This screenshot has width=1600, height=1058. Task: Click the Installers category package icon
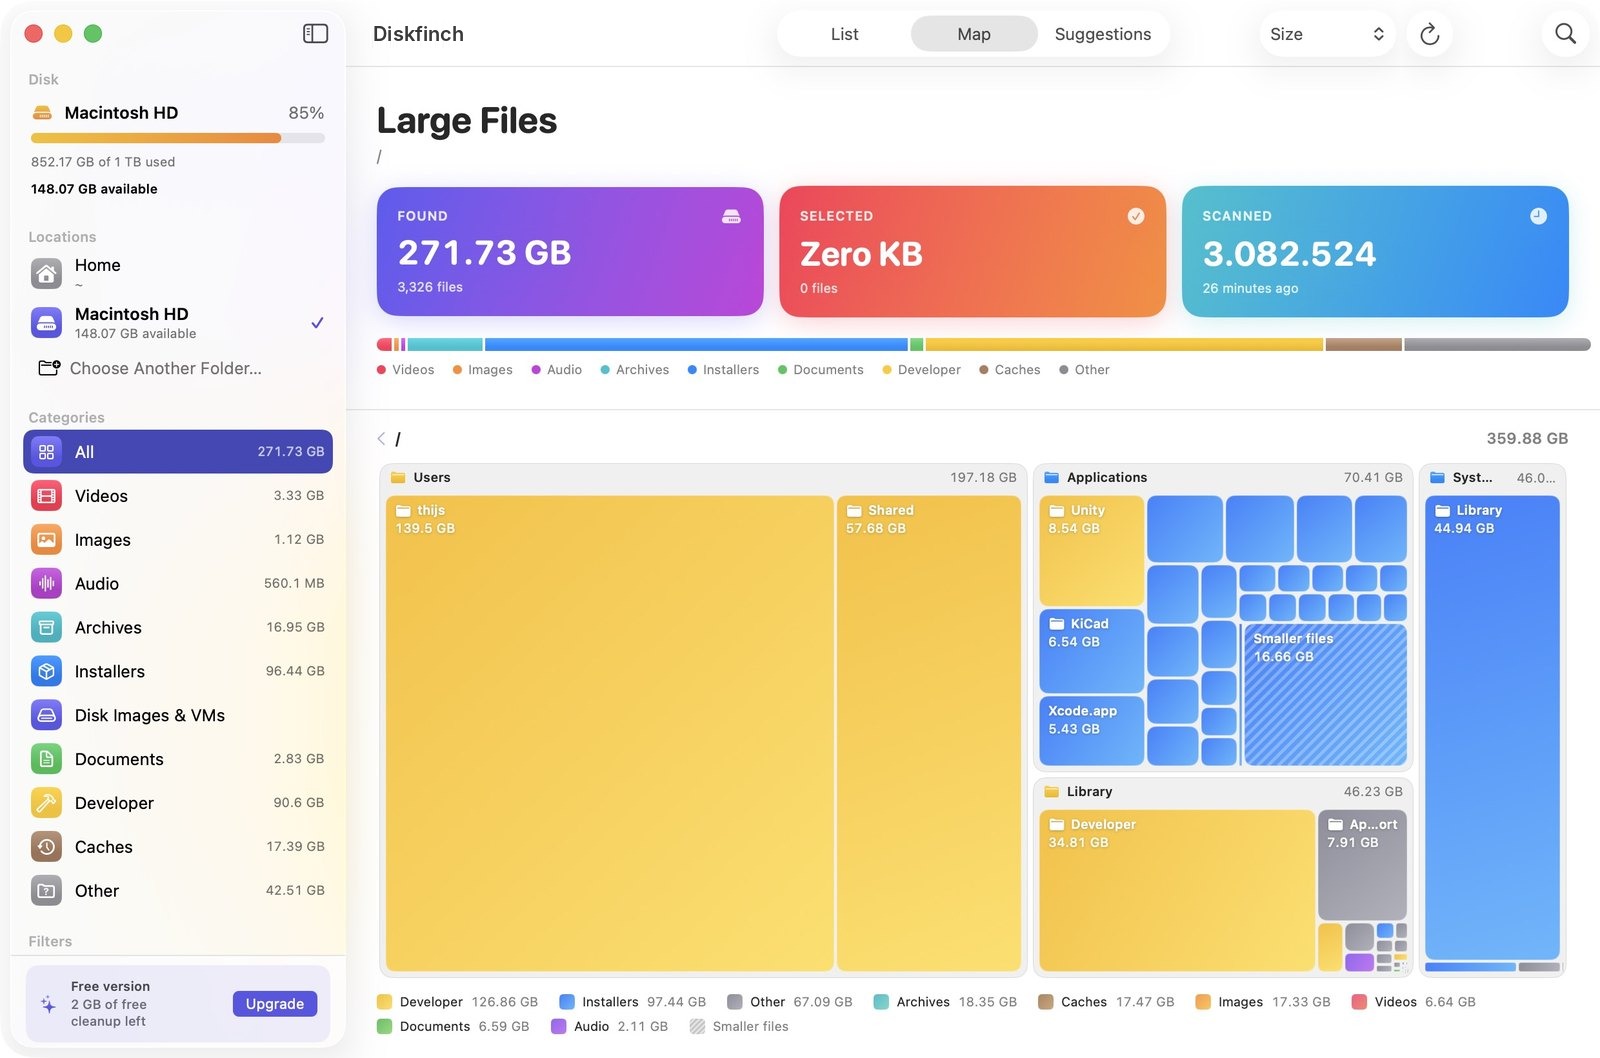click(x=46, y=672)
